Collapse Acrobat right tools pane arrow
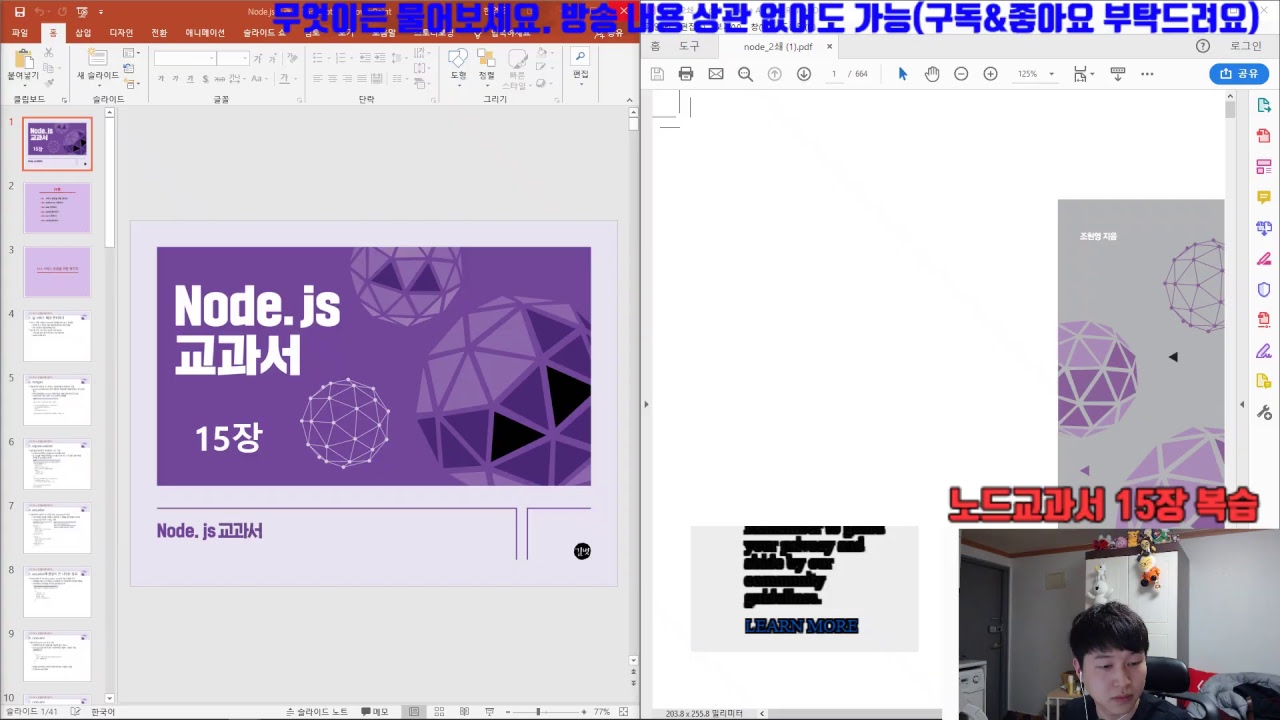 coord(1242,404)
